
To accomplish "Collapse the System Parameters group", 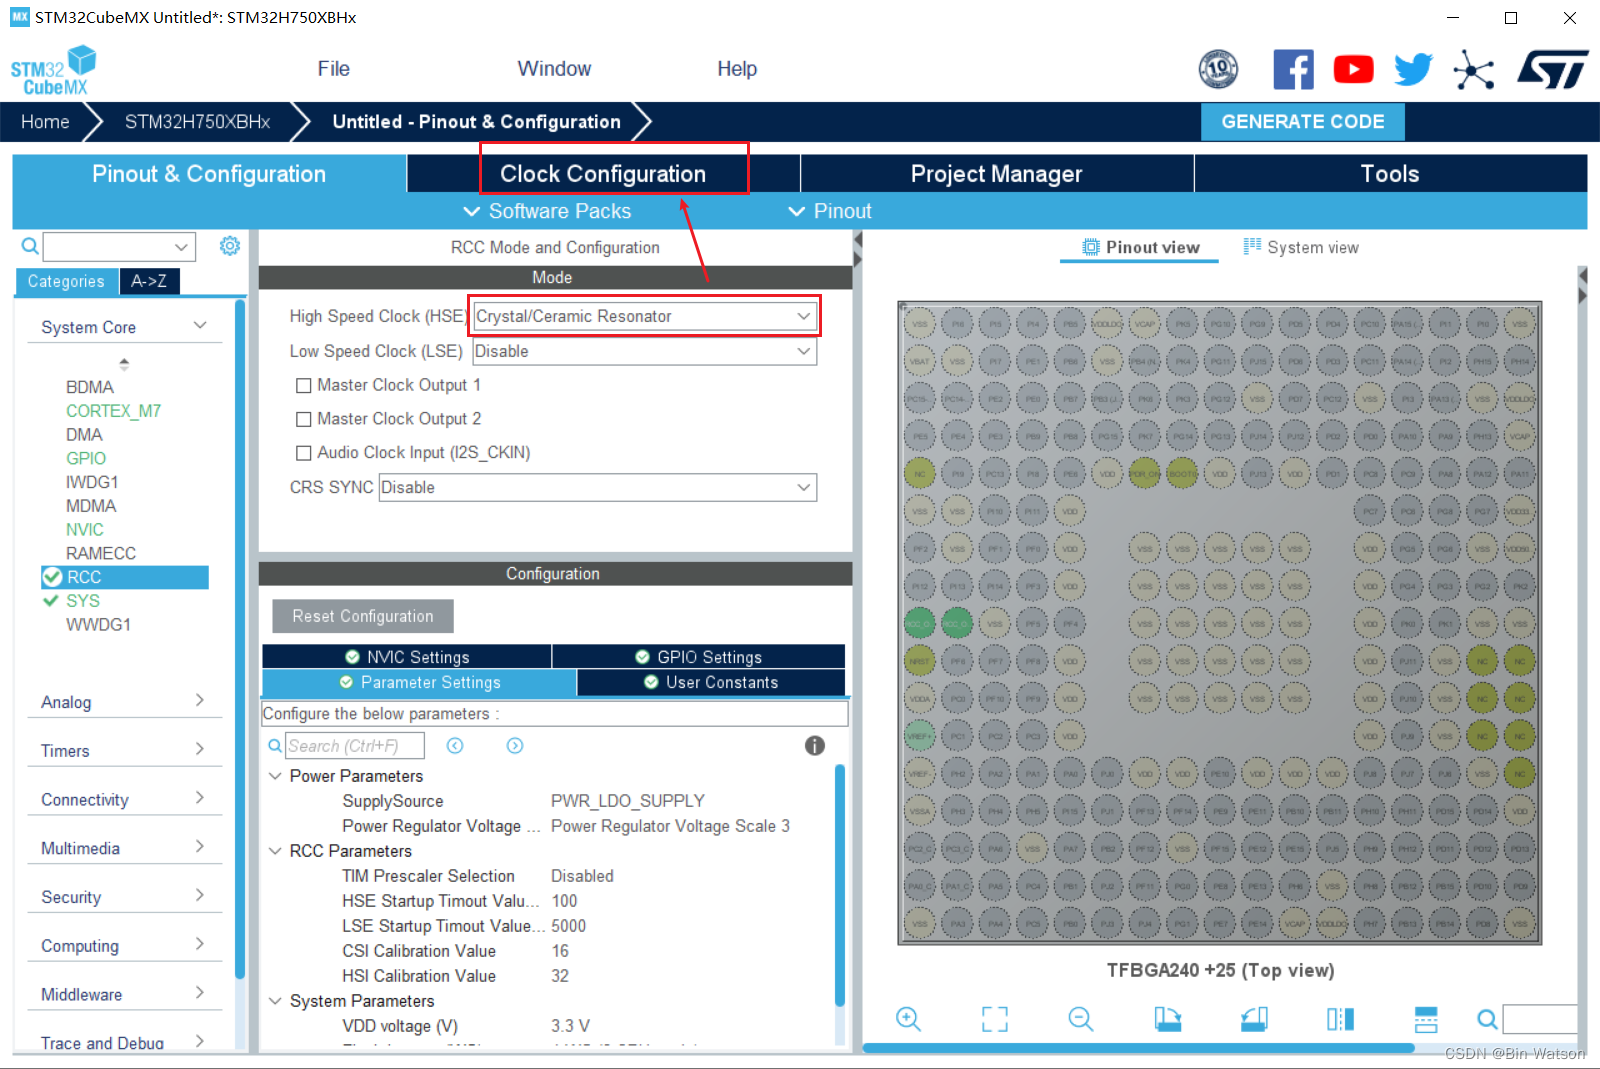I will [x=275, y=1001].
